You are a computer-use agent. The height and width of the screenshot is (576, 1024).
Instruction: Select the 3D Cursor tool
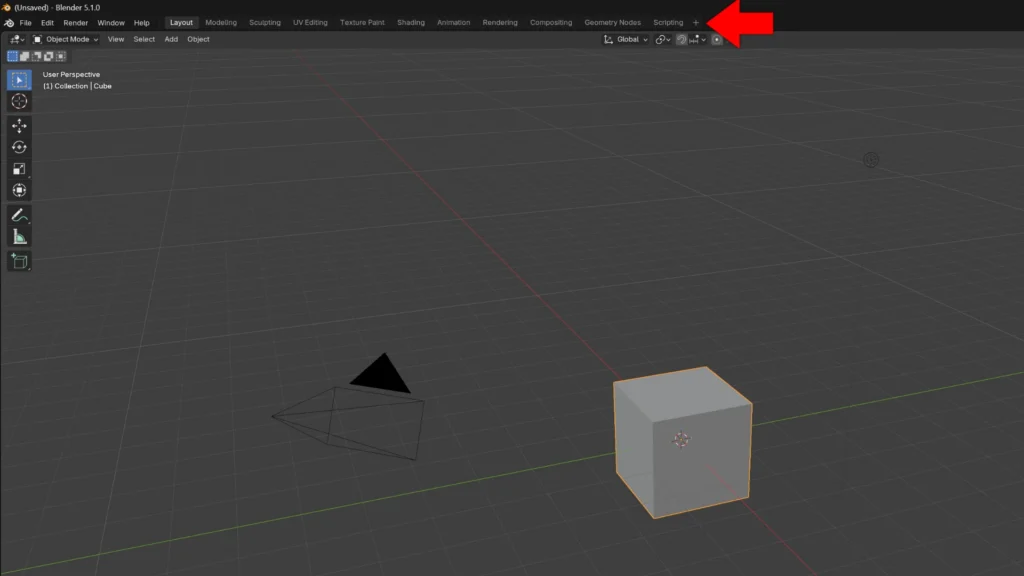tap(19, 101)
